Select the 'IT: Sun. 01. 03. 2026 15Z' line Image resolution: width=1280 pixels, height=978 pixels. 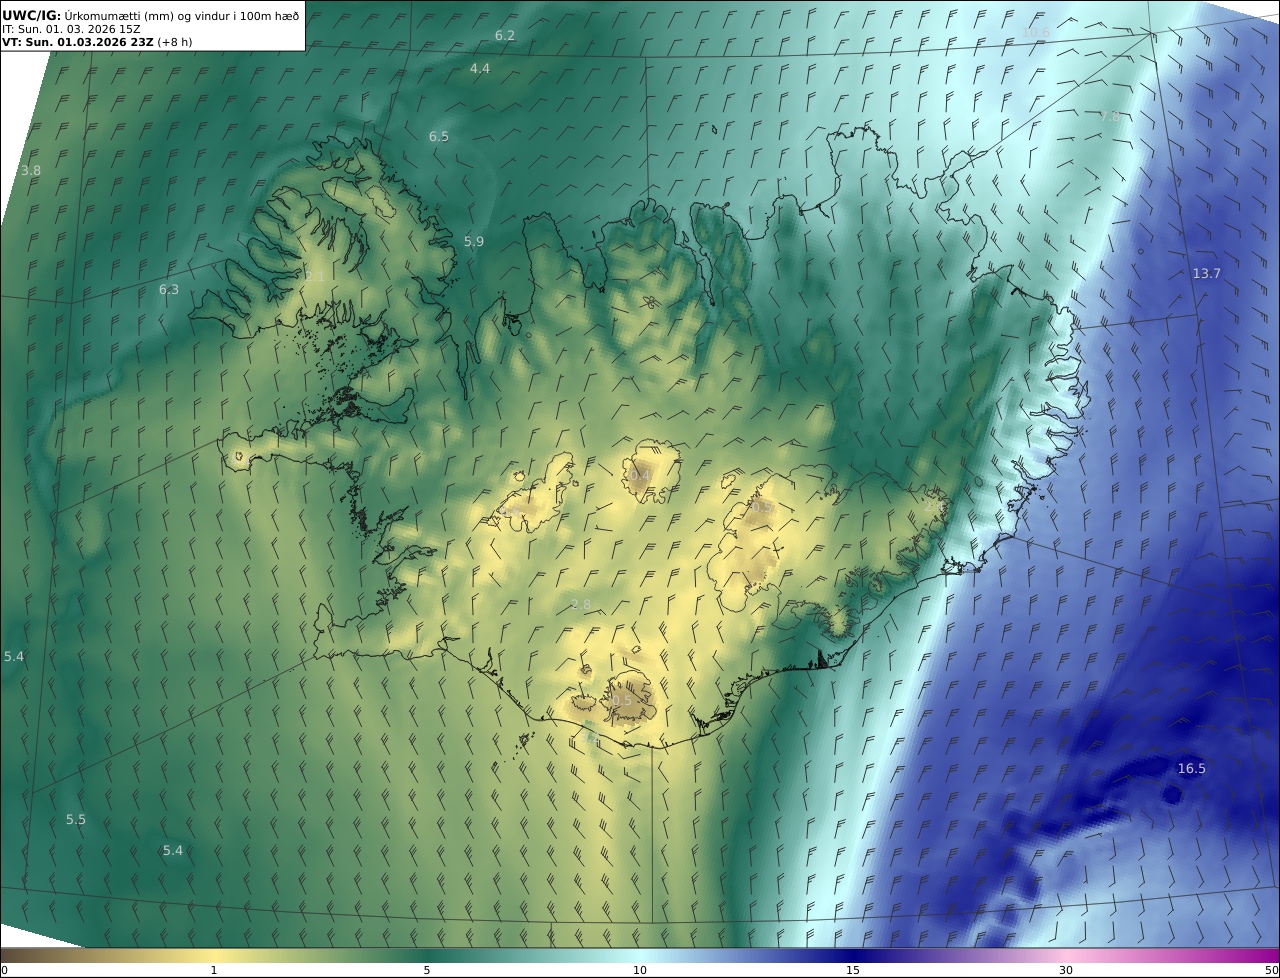point(70,28)
